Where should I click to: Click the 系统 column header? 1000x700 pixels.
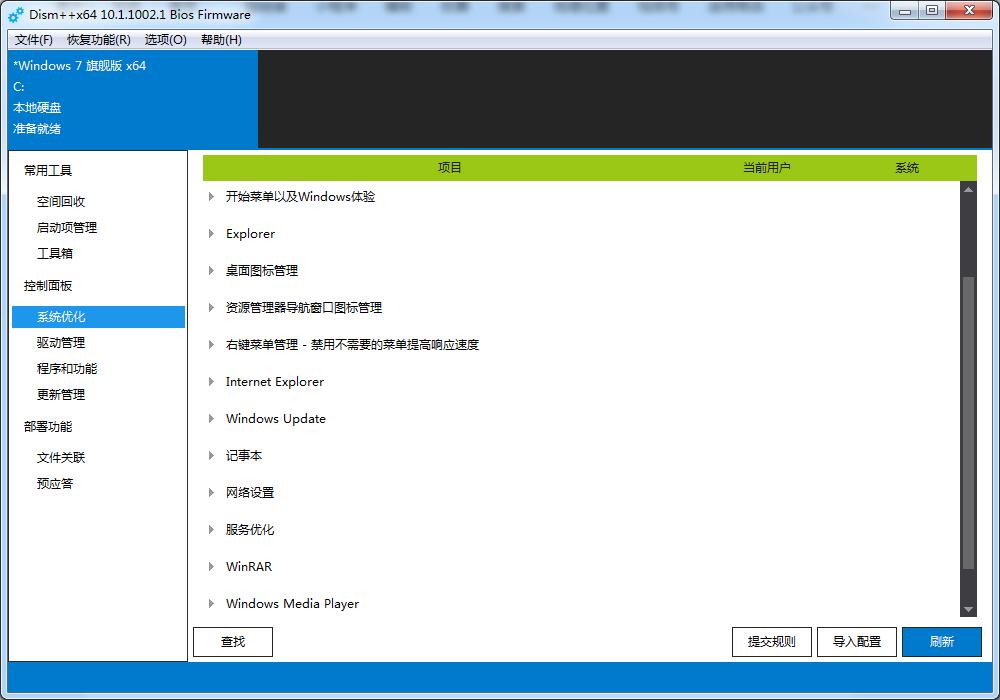click(x=907, y=168)
